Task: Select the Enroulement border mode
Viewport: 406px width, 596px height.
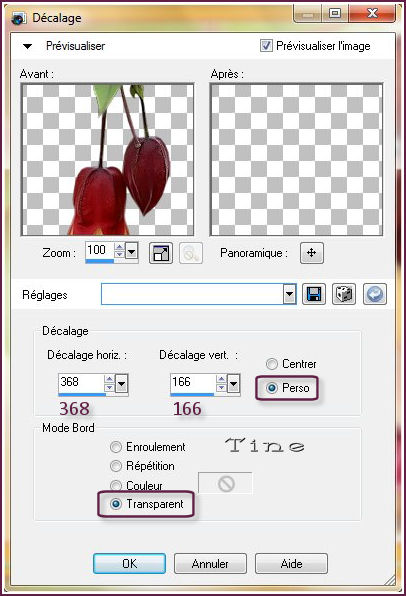Action: [116, 447]
